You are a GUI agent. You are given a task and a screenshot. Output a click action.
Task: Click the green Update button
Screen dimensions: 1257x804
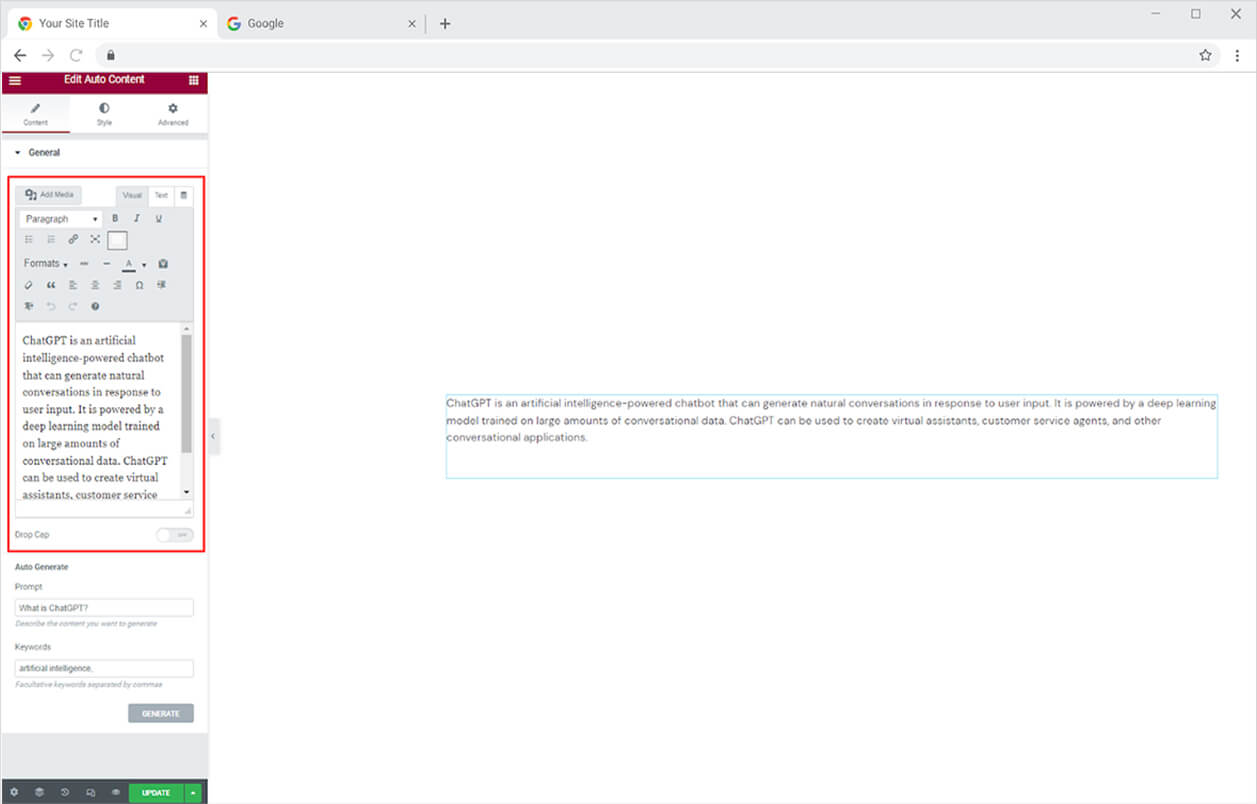(x=156, y=793)
